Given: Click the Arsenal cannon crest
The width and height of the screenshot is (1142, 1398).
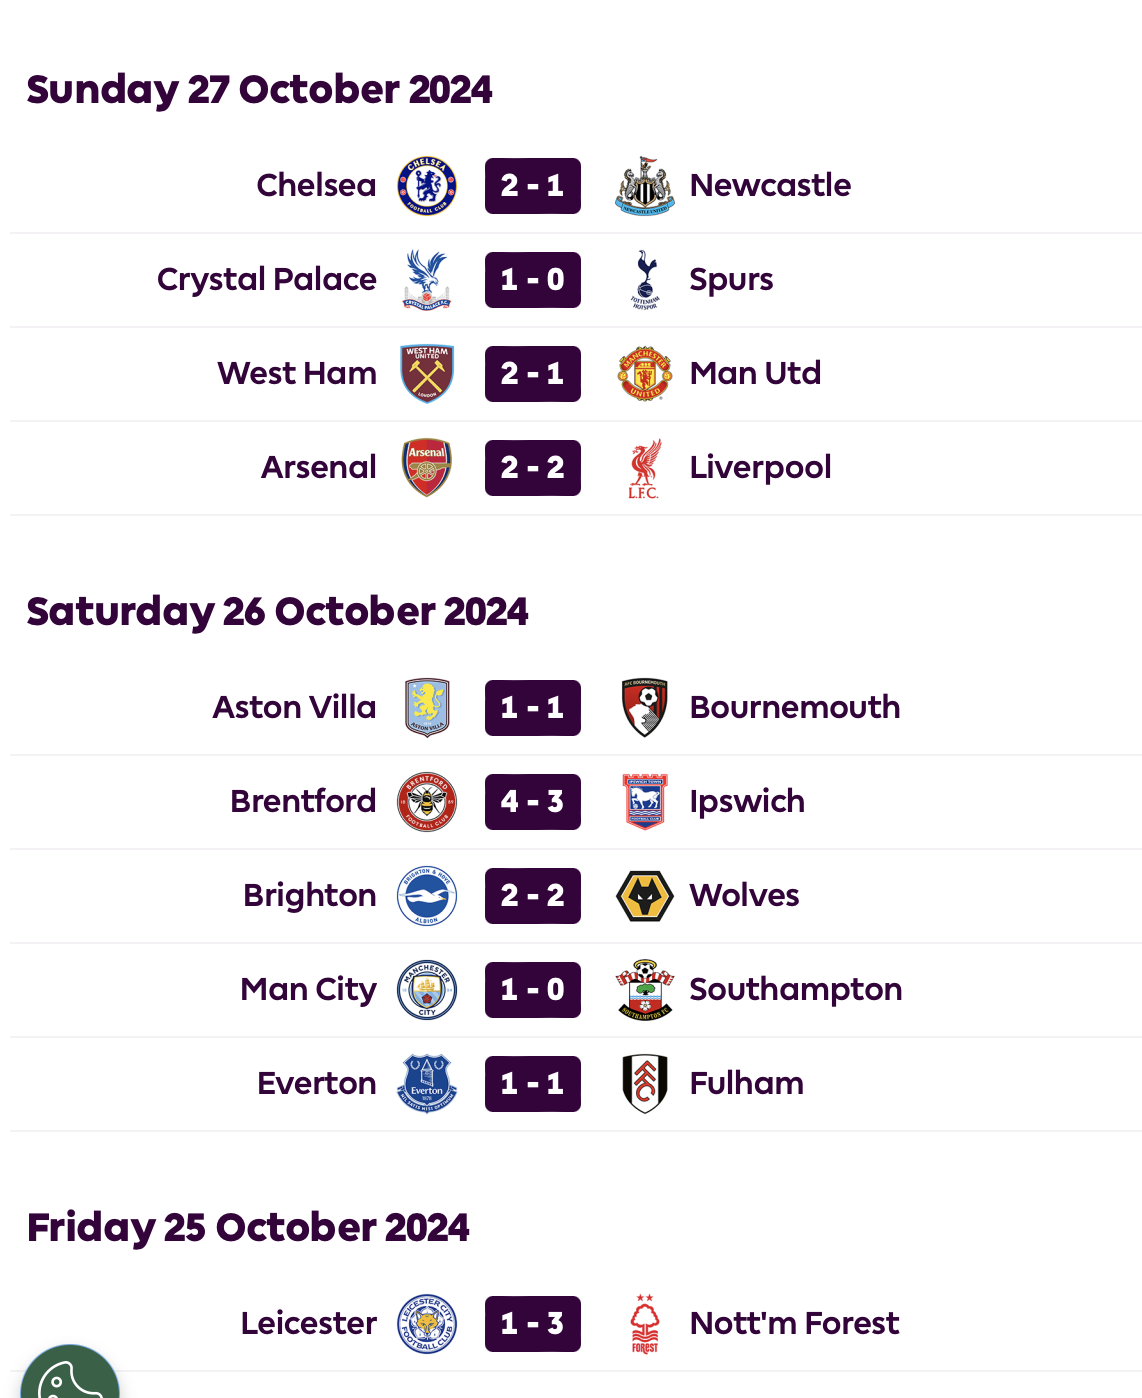Looking at the screenshot, I should (x=427, y=468).
